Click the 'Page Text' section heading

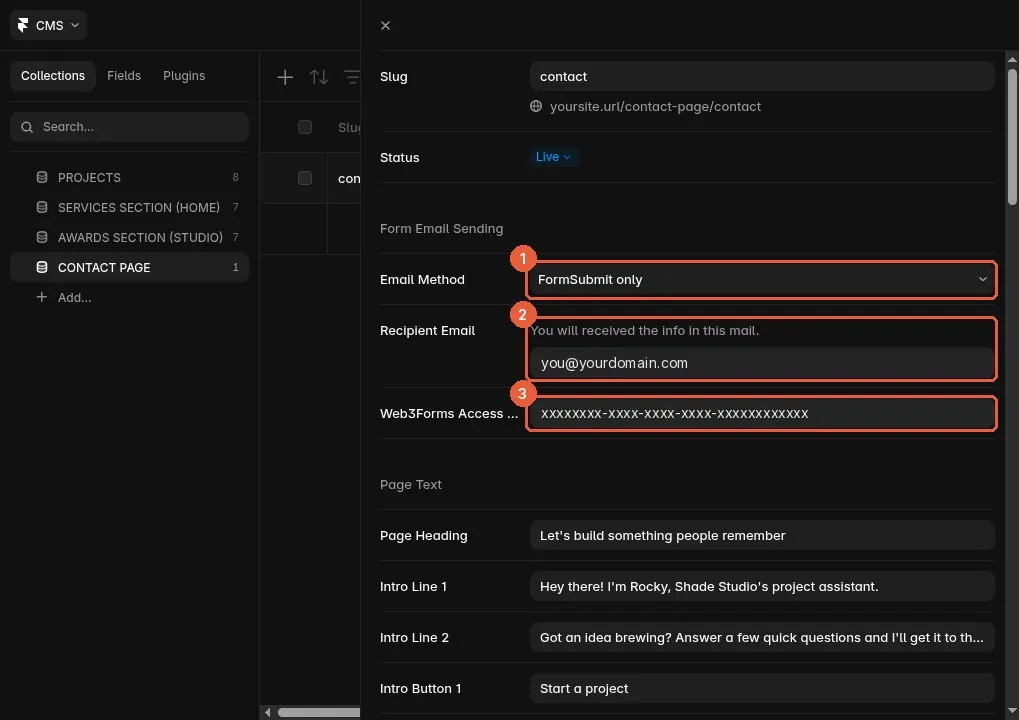411,484
